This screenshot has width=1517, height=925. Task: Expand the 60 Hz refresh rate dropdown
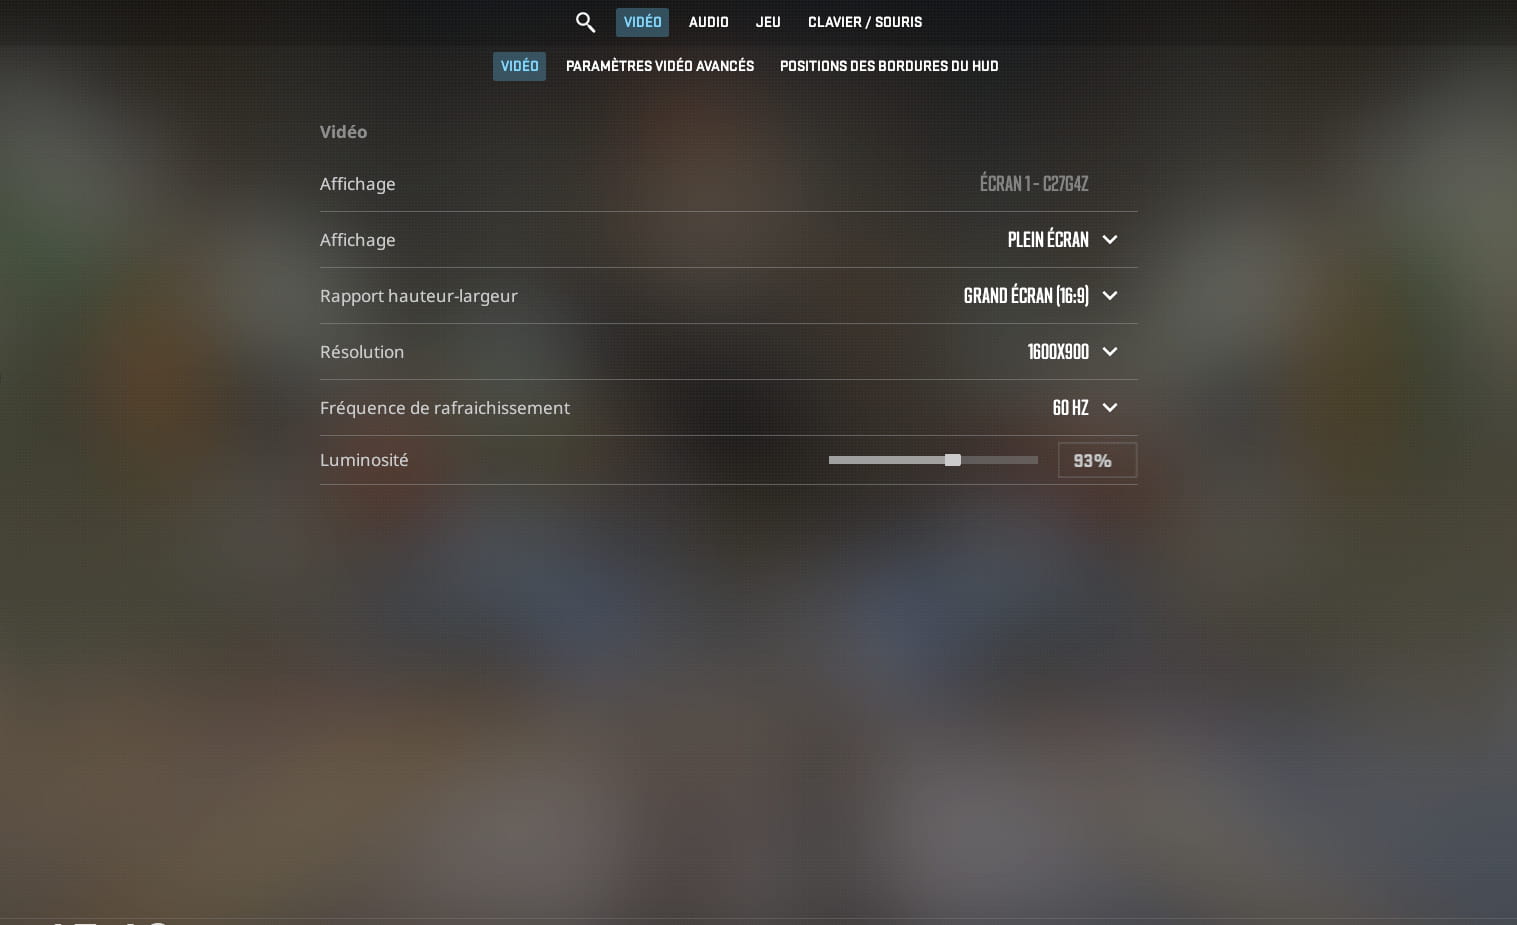1084,408
